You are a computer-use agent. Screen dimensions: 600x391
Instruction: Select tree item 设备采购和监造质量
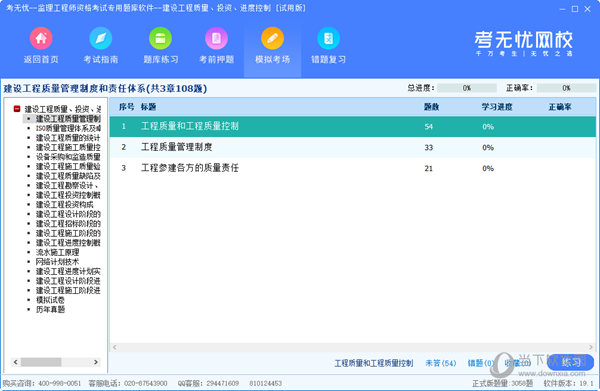(x=68, y=157)
